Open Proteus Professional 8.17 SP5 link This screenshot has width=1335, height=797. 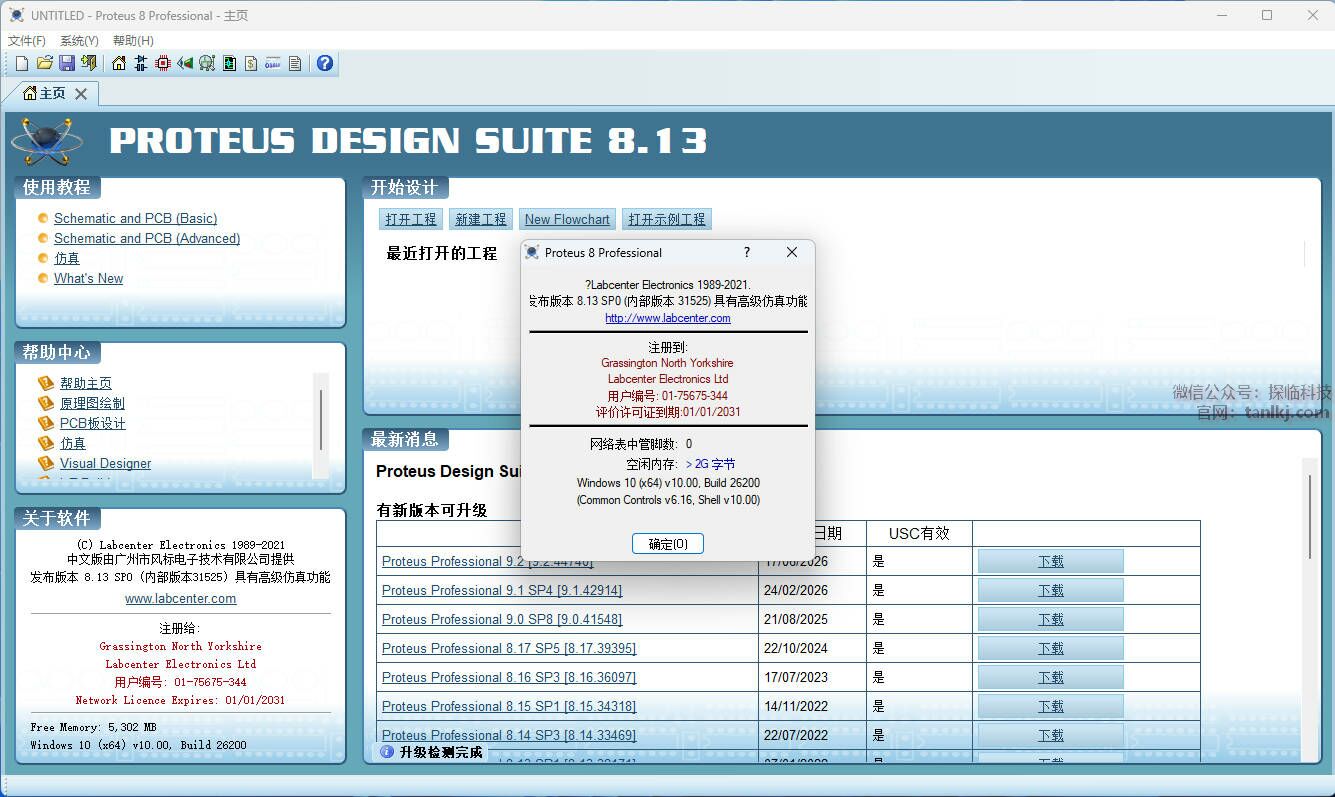(509, 648)
